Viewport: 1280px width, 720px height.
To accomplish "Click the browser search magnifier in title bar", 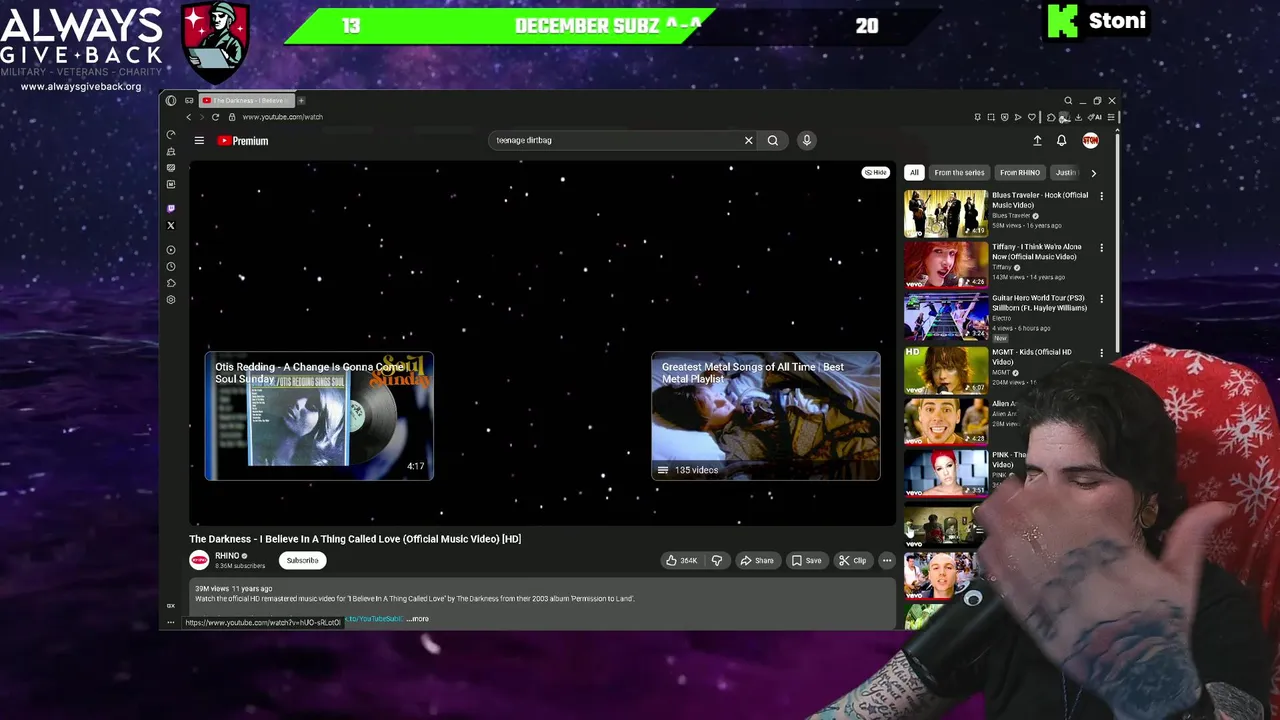I will 1068,100.
